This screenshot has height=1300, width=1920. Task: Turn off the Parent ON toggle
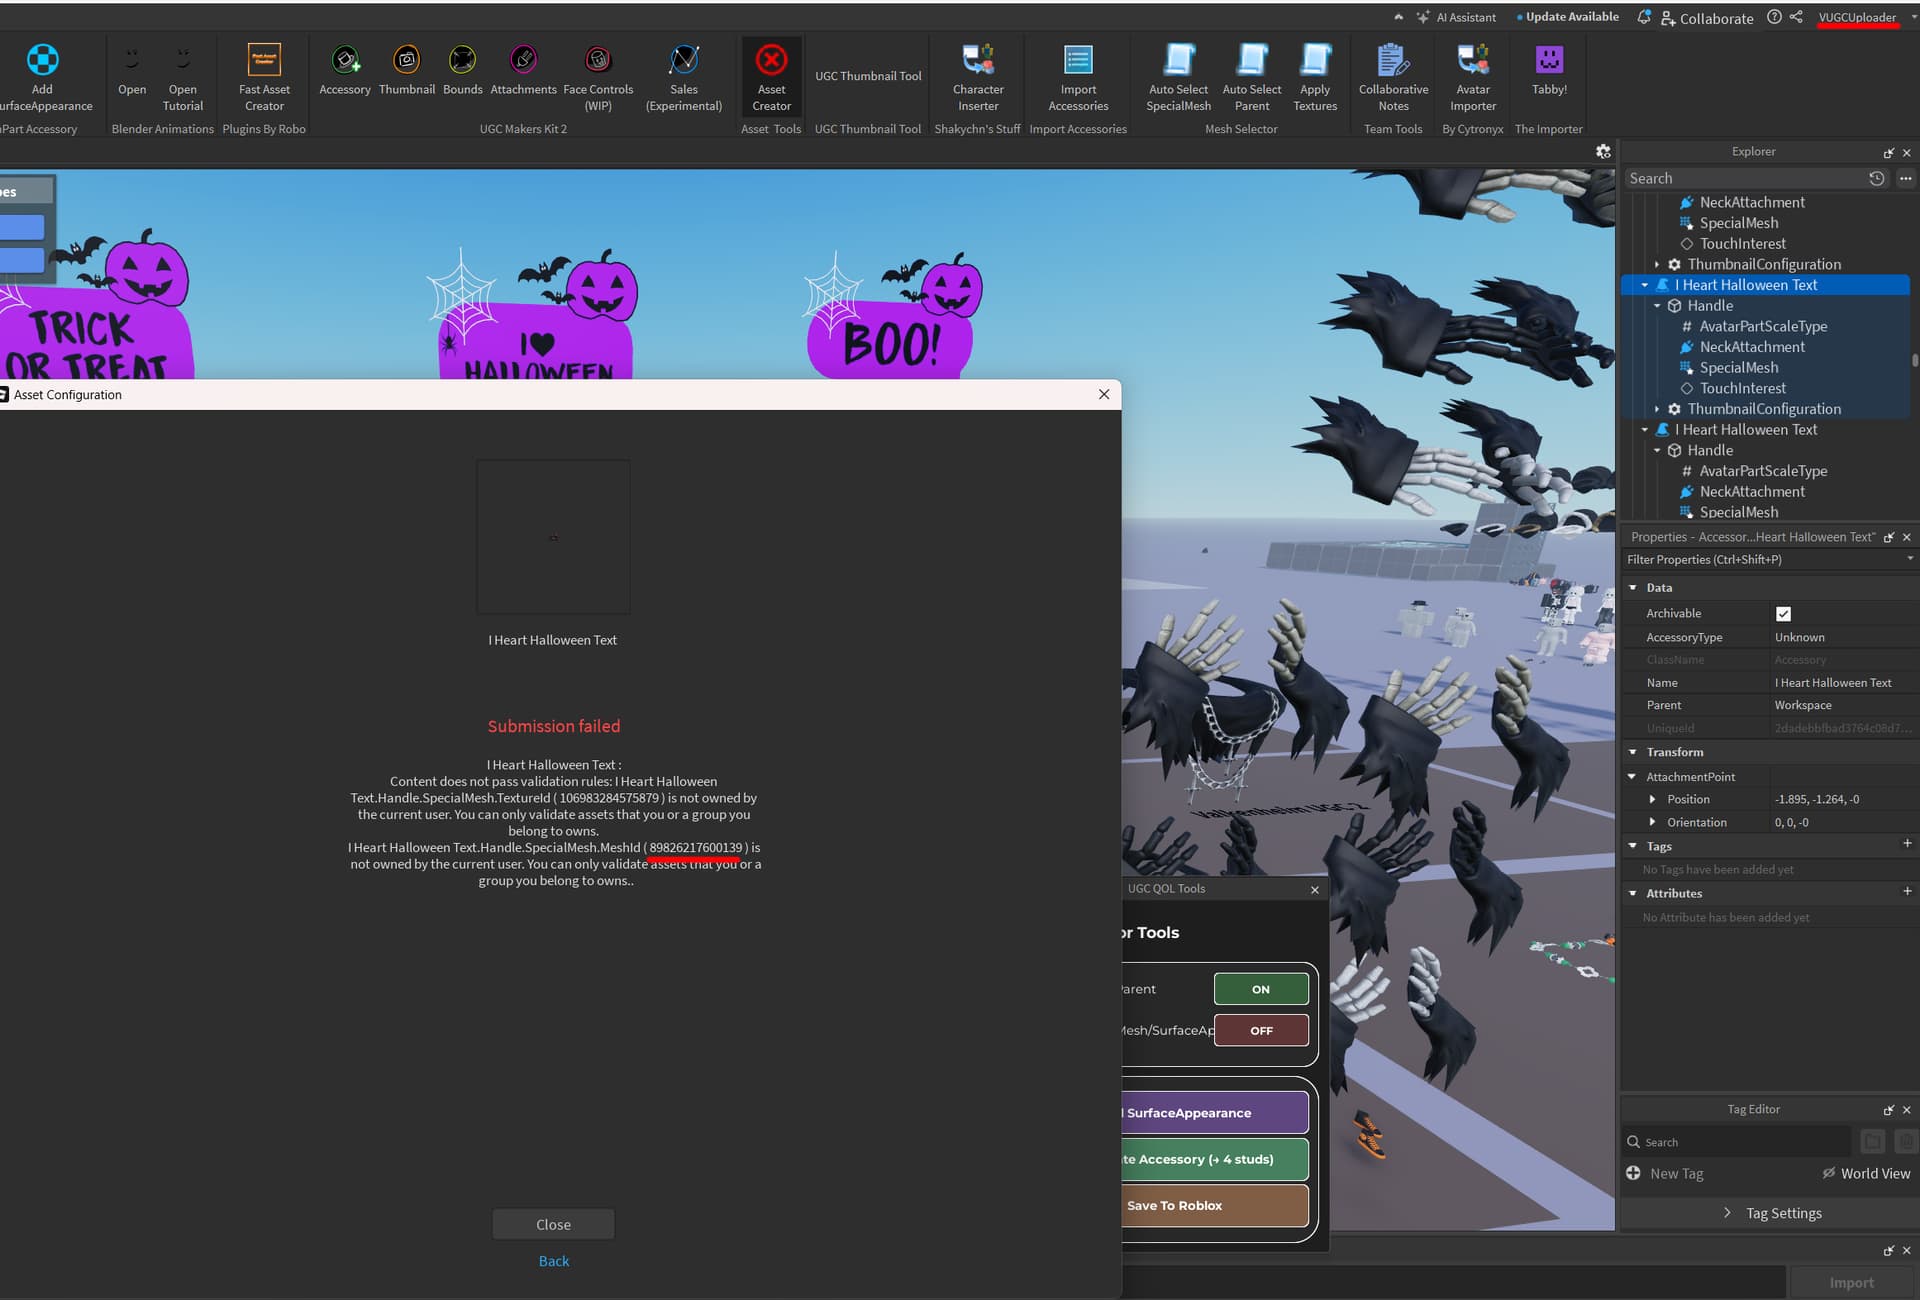(x=1261, y=989)
